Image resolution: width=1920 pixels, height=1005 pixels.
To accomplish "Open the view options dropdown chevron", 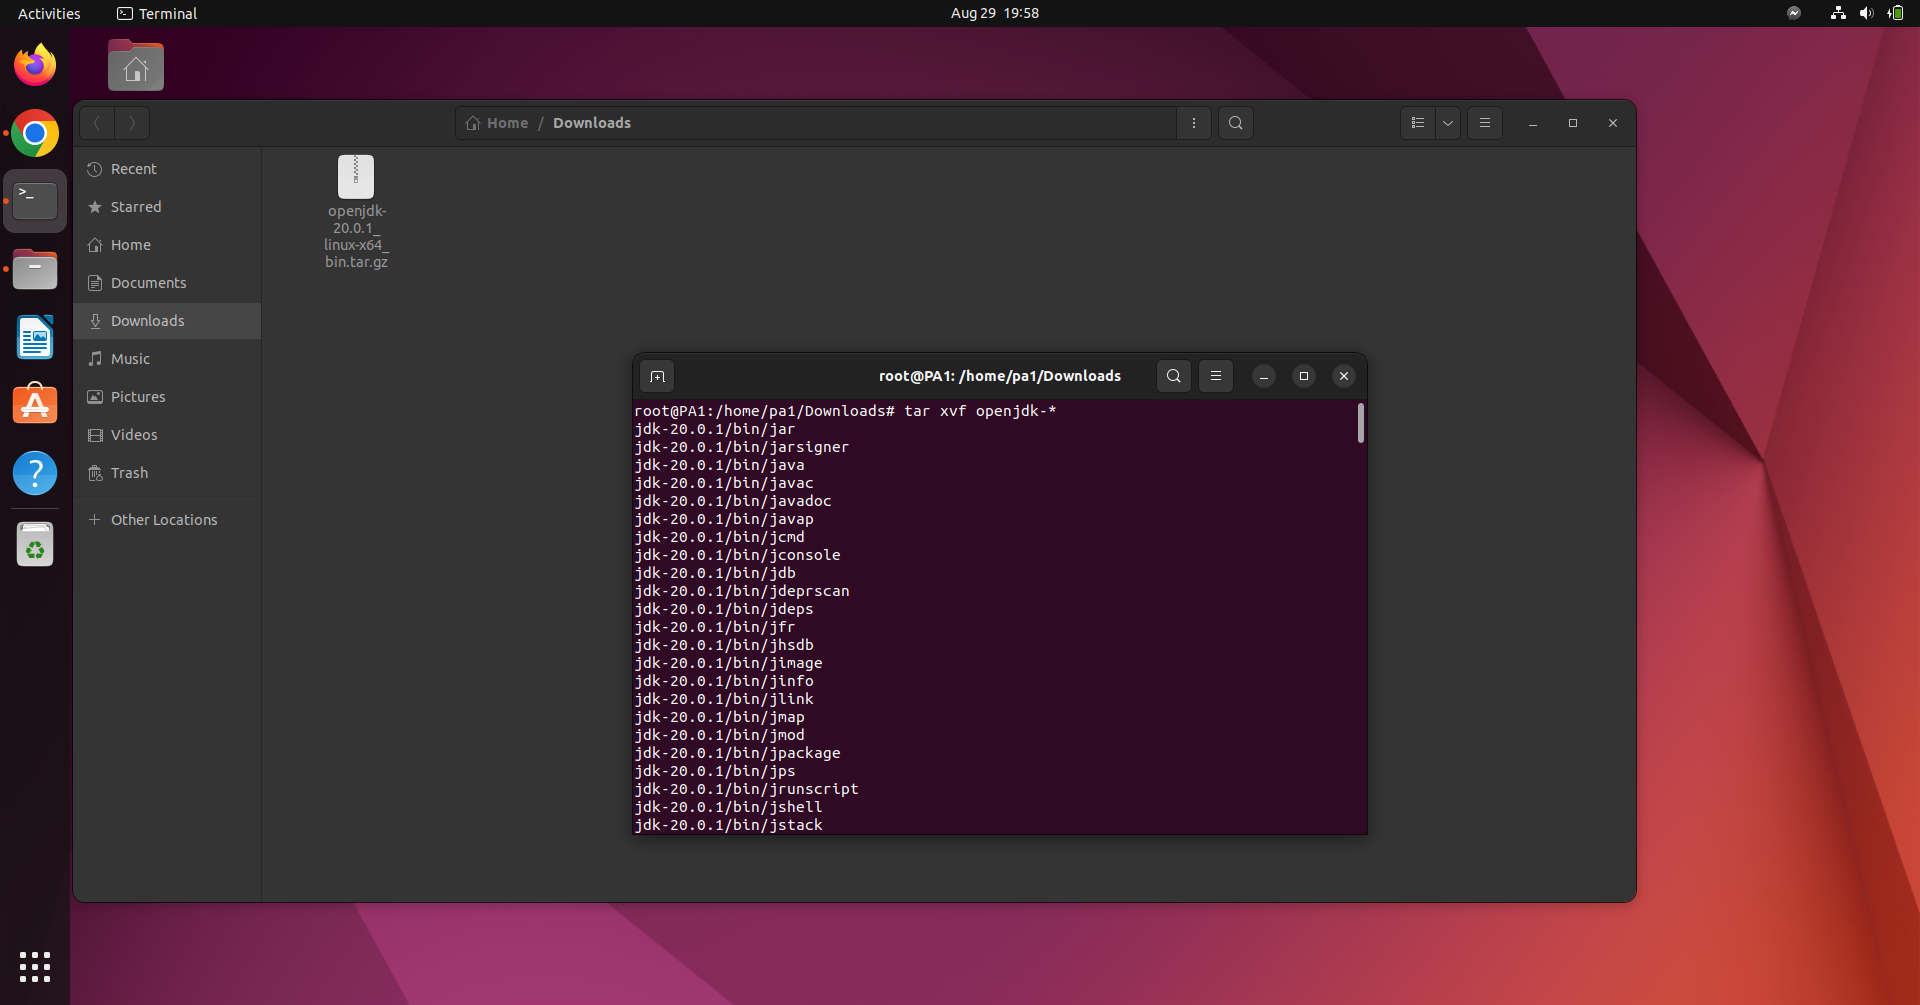I will [x=1447, y=122].
